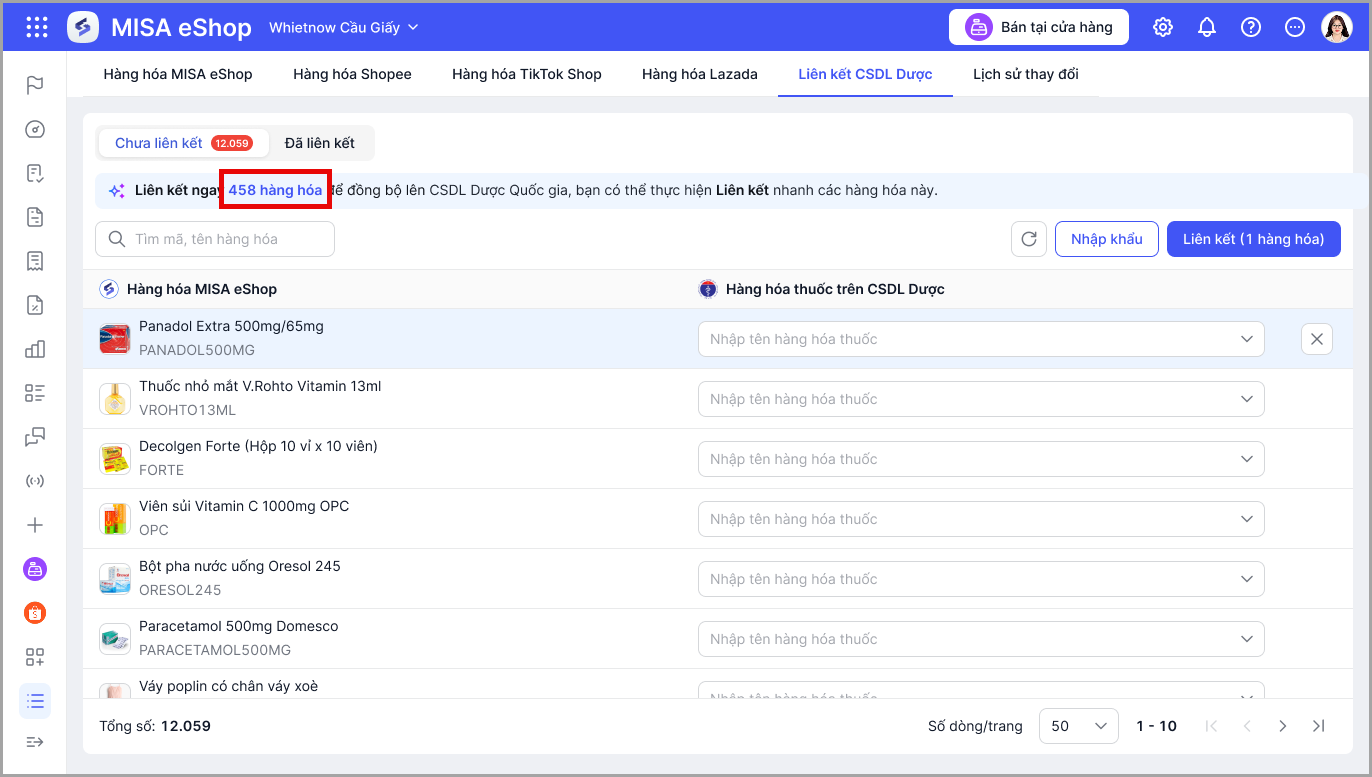The image size is (1372, 777).
Task: Open the user avatar profile menu
Action: pyautogui.click(x=1337, y=27)
